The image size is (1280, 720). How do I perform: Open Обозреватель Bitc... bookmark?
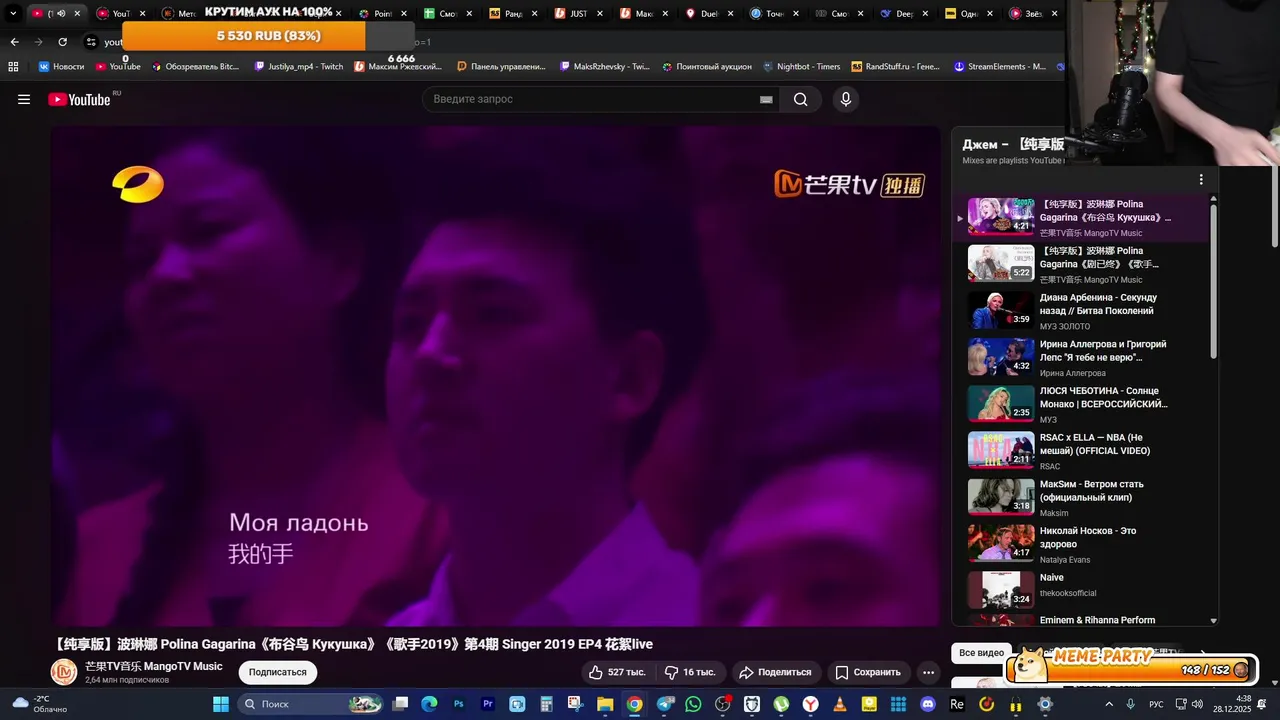coord(195,67)
